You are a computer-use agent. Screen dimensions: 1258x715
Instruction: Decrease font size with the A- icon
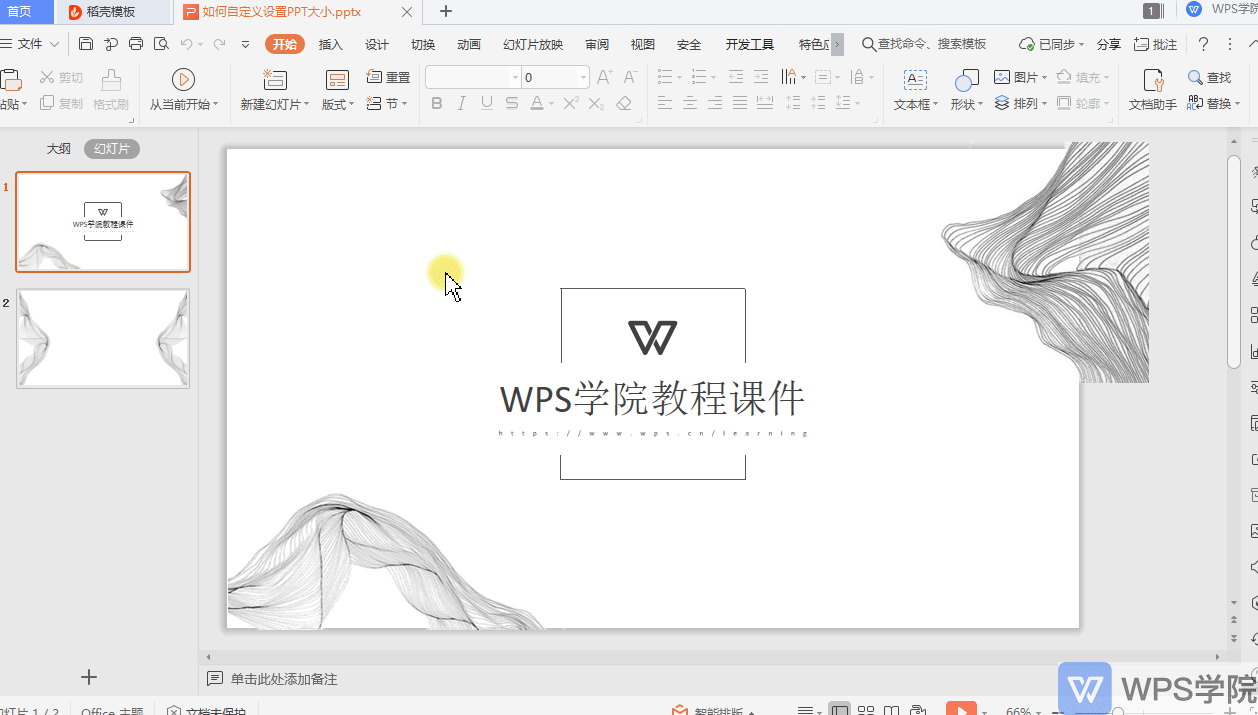coord(630,77)
